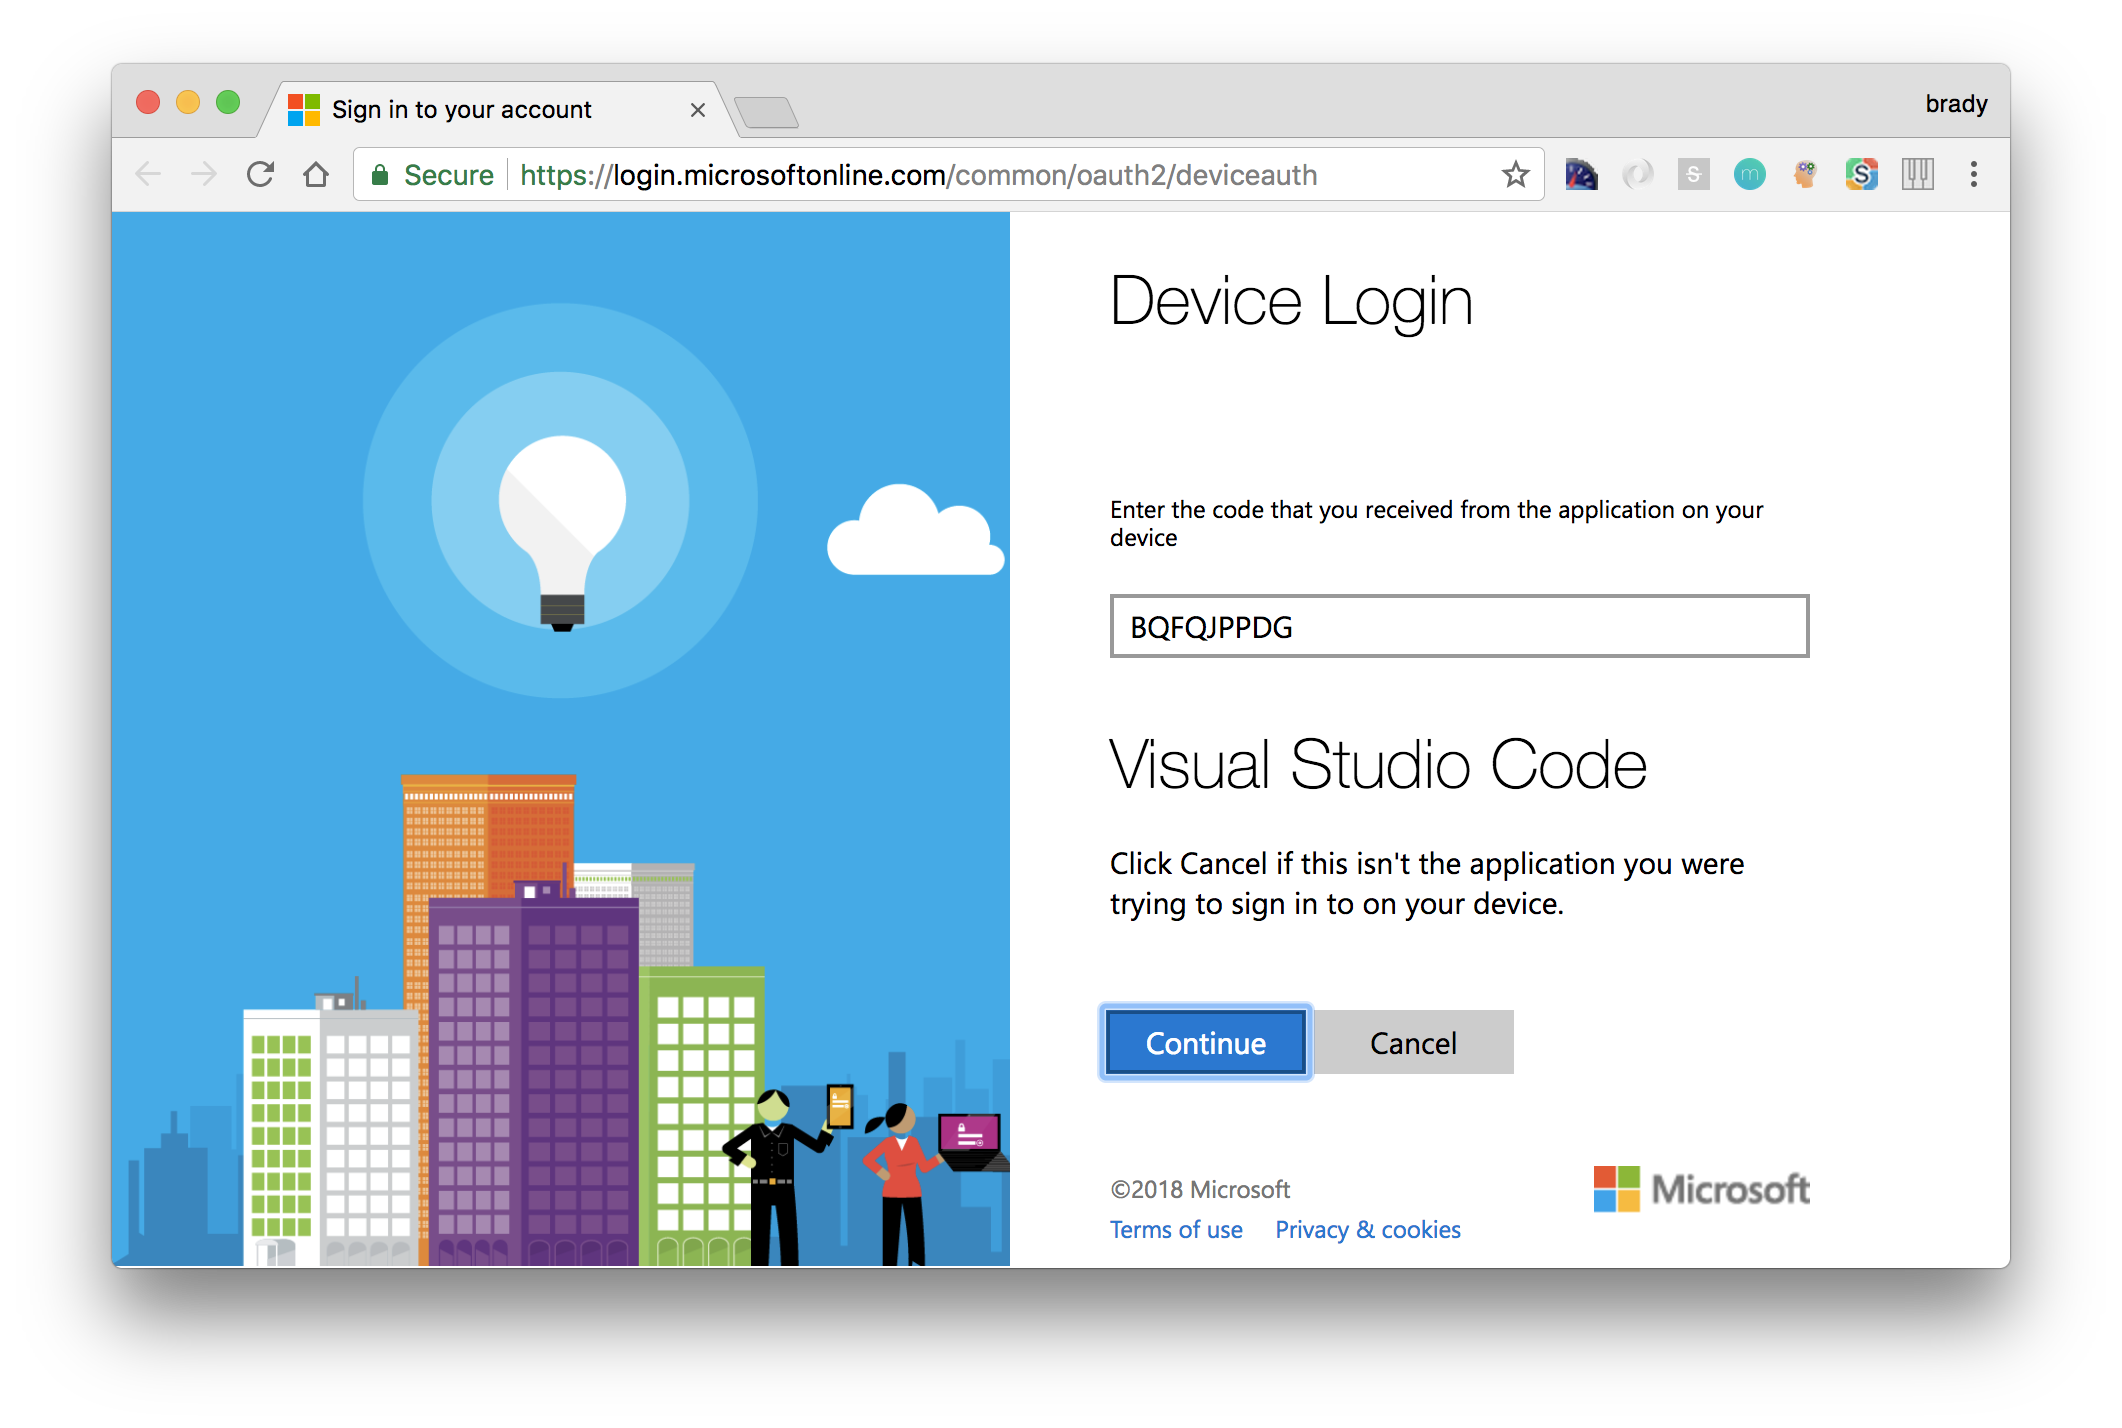Click the browser back arrow
2122x1428 pixels.
[x=148, y=175]
